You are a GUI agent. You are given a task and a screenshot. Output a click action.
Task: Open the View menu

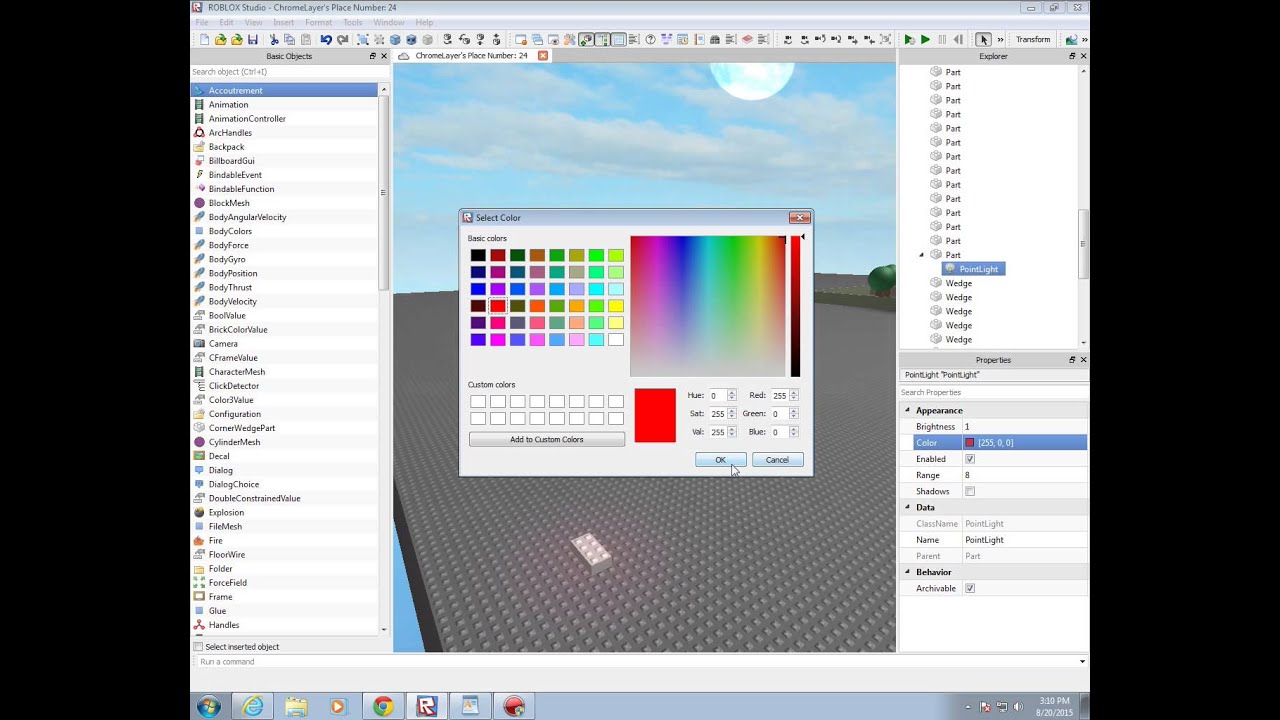tap(254, 22)
